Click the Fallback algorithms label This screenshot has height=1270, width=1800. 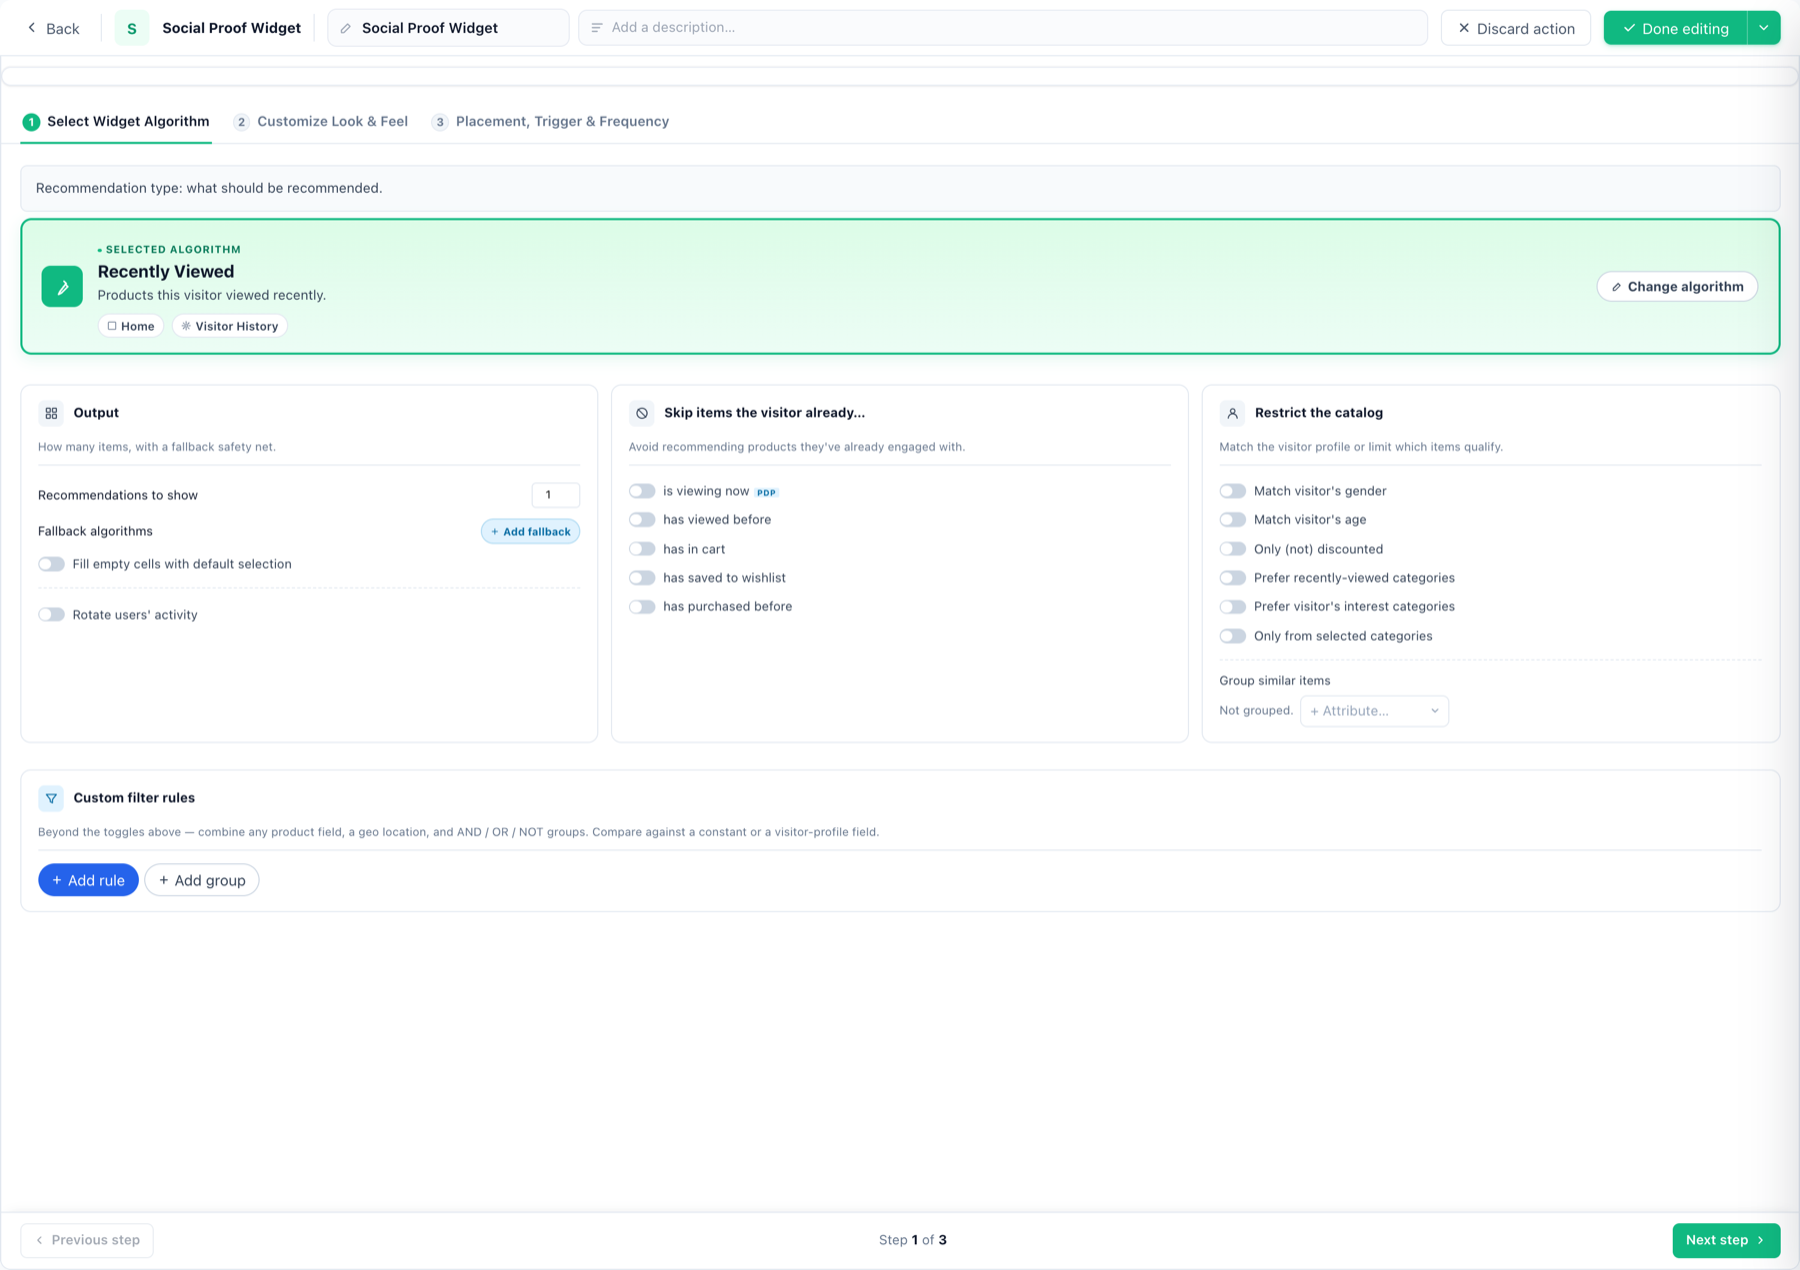point(95,531)
